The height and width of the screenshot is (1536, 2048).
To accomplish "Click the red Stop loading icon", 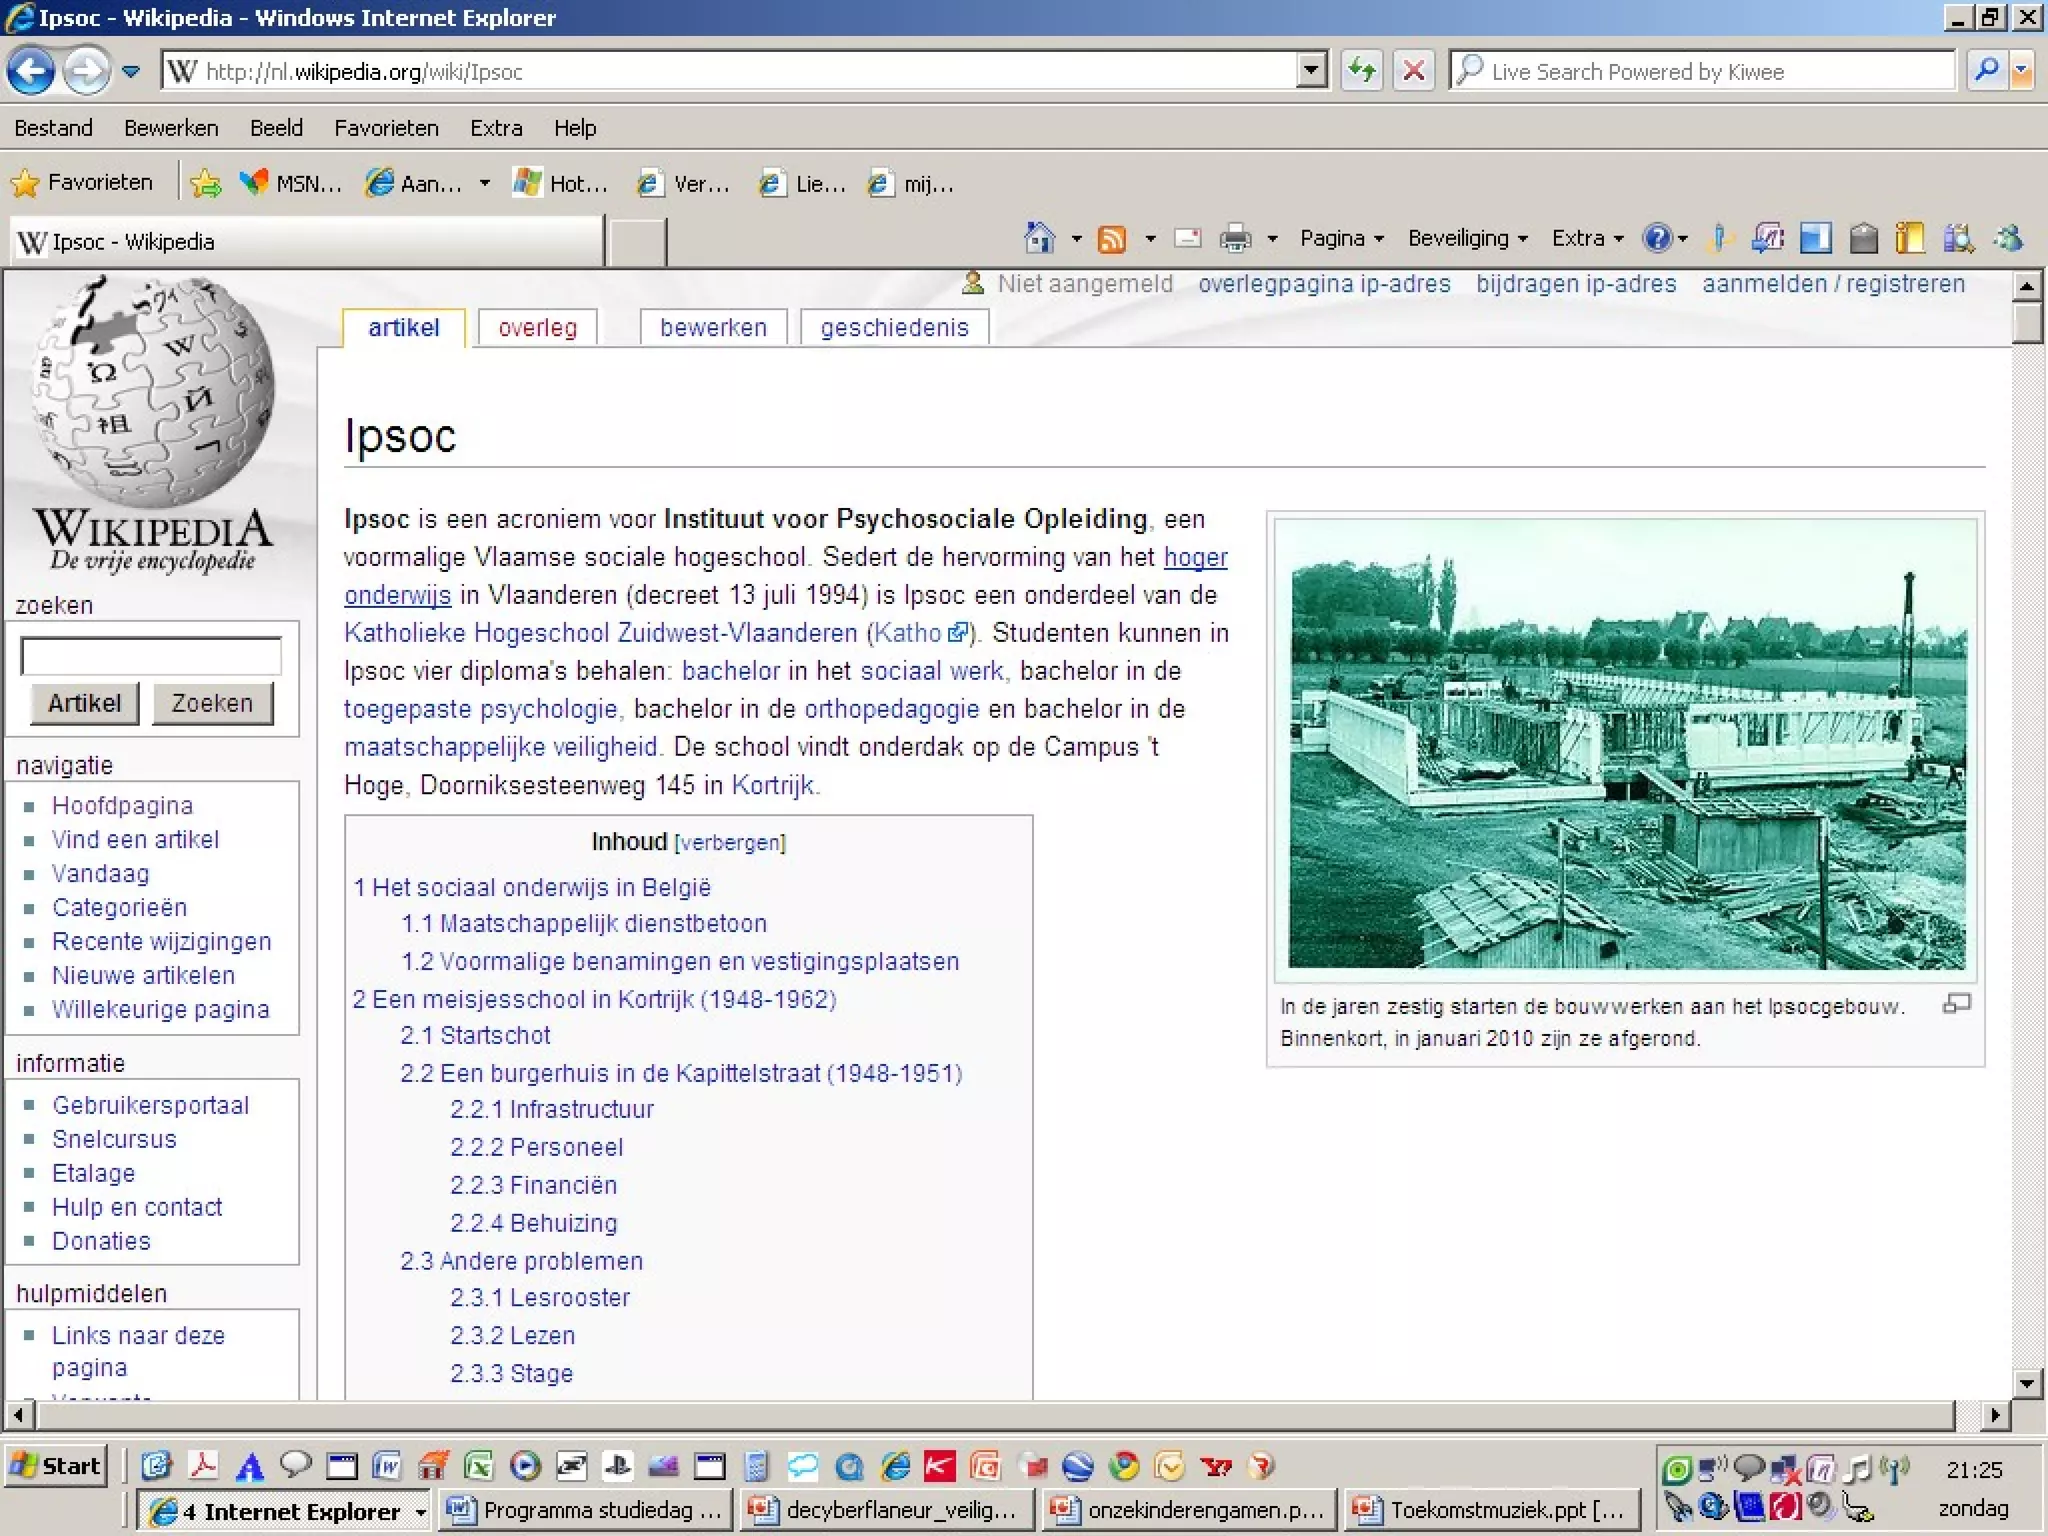I will pos(1414,71).
